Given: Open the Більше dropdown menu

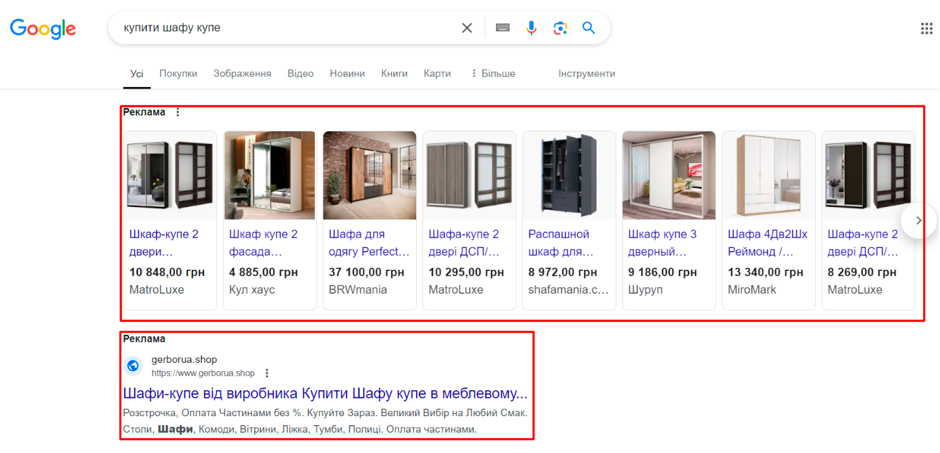Looking at the screenshot, I should pyautogui.click(x=492, y=74).
